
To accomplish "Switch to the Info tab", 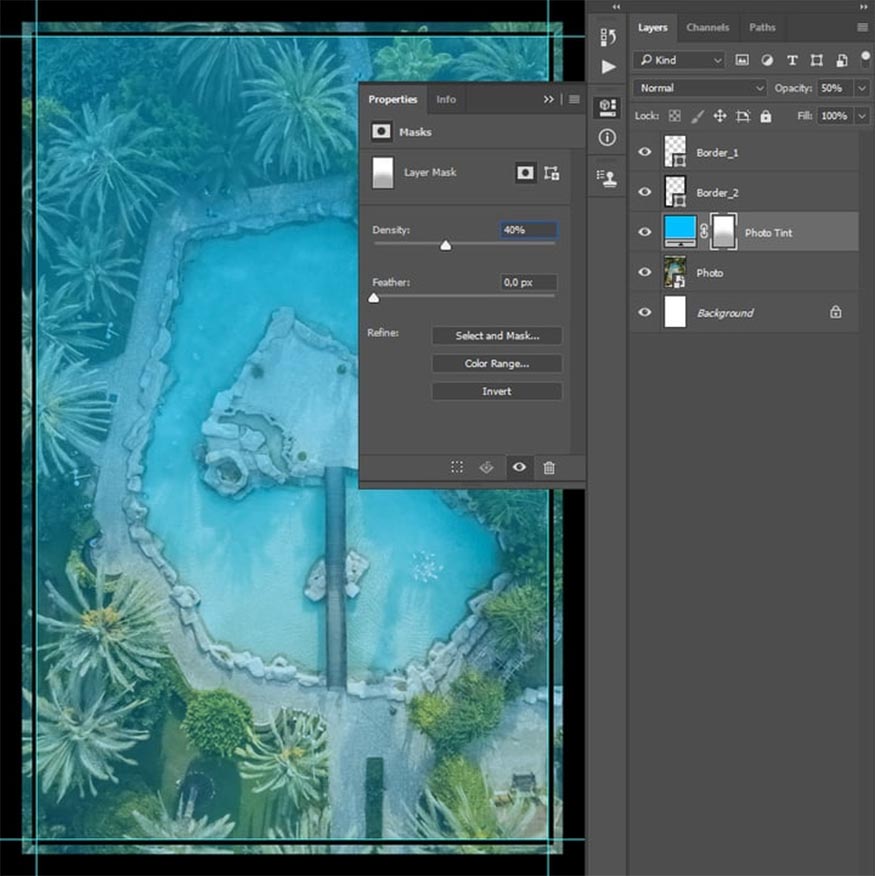I will (x=446, y=99).
